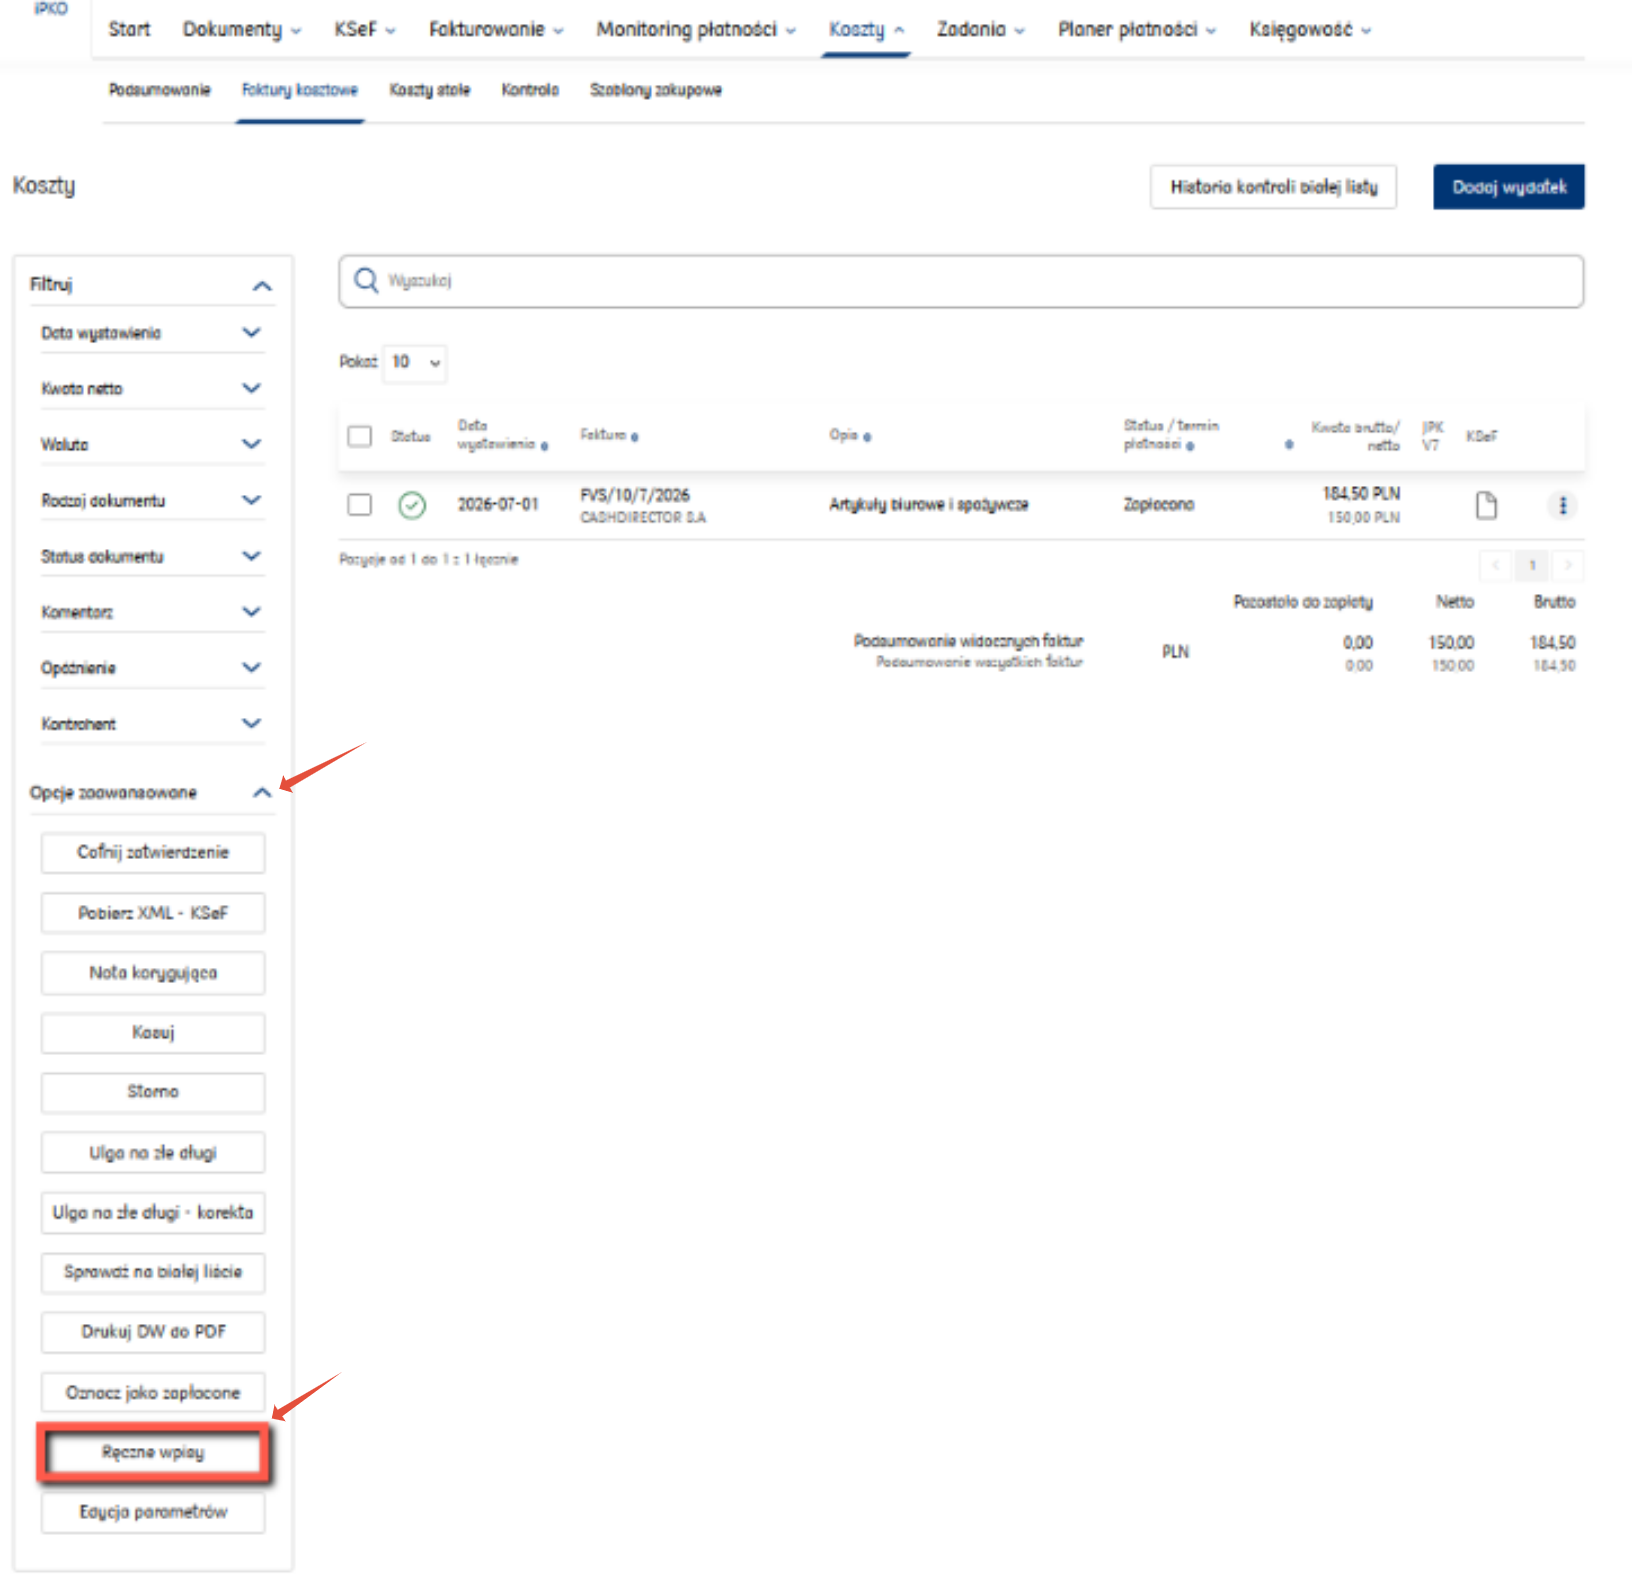Switch to the Szablony zakupowe tab
The height and width of the screenshot is (1577, 1632).
click(656, 90)
